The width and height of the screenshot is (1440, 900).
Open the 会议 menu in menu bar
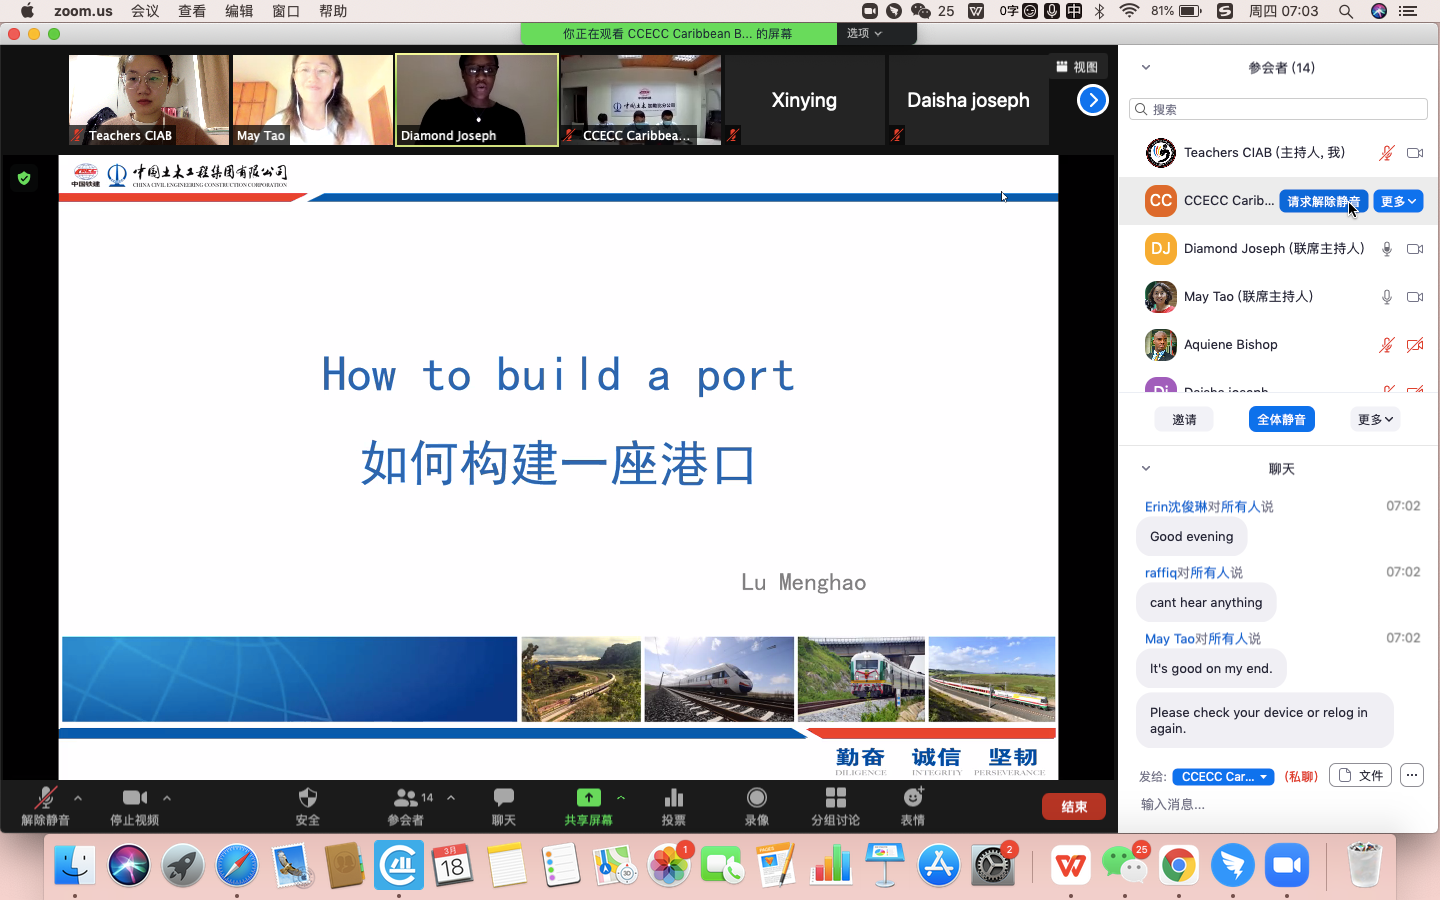(x=145, y=11)
